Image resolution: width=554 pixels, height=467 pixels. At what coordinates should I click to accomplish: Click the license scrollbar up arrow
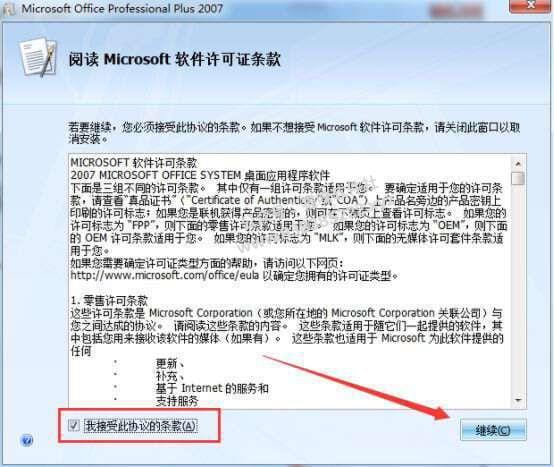[x=518, y=164]
